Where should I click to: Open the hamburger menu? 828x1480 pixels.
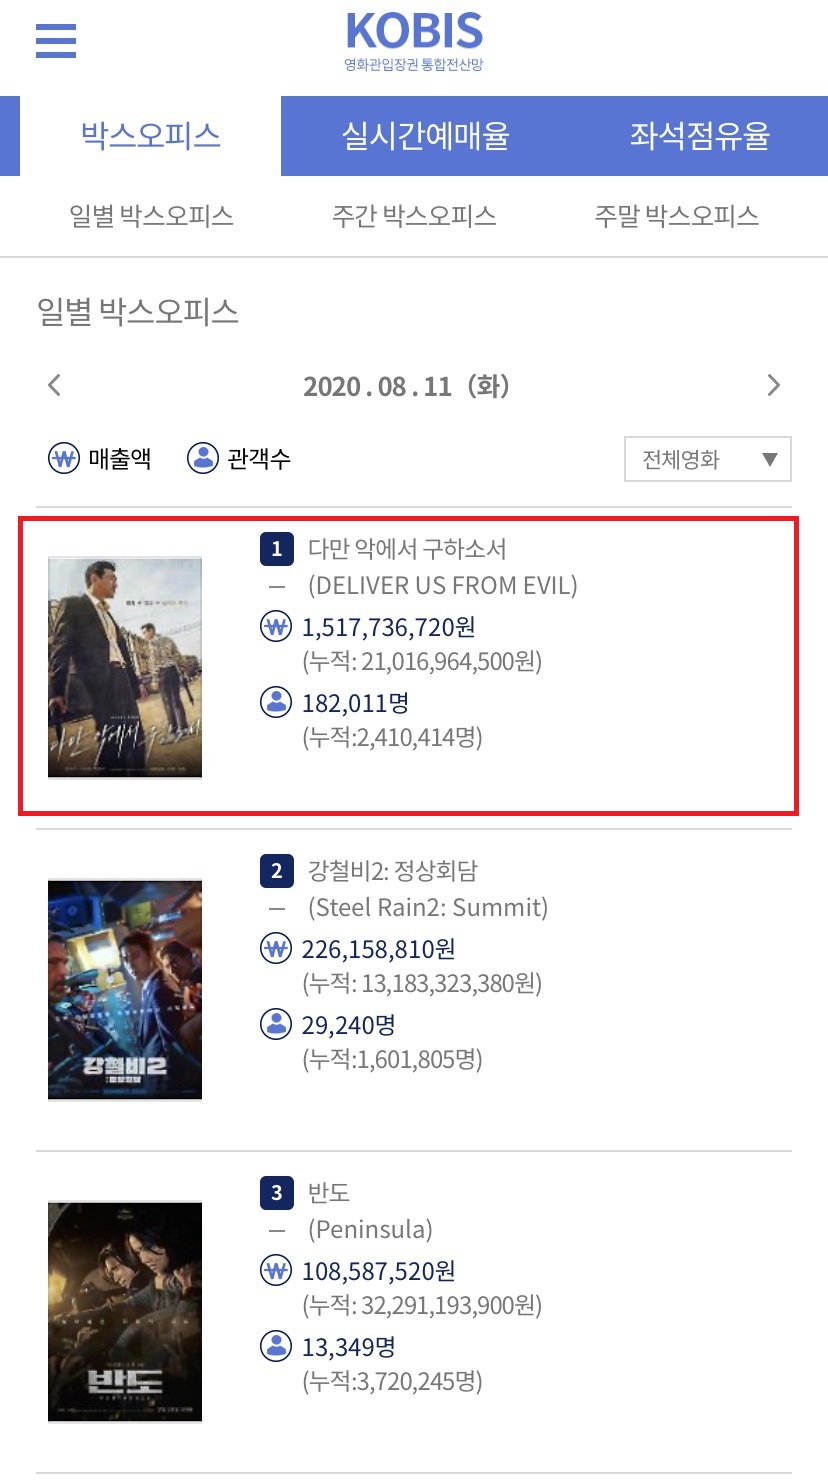pyautogui.click(x=56, y=41)
